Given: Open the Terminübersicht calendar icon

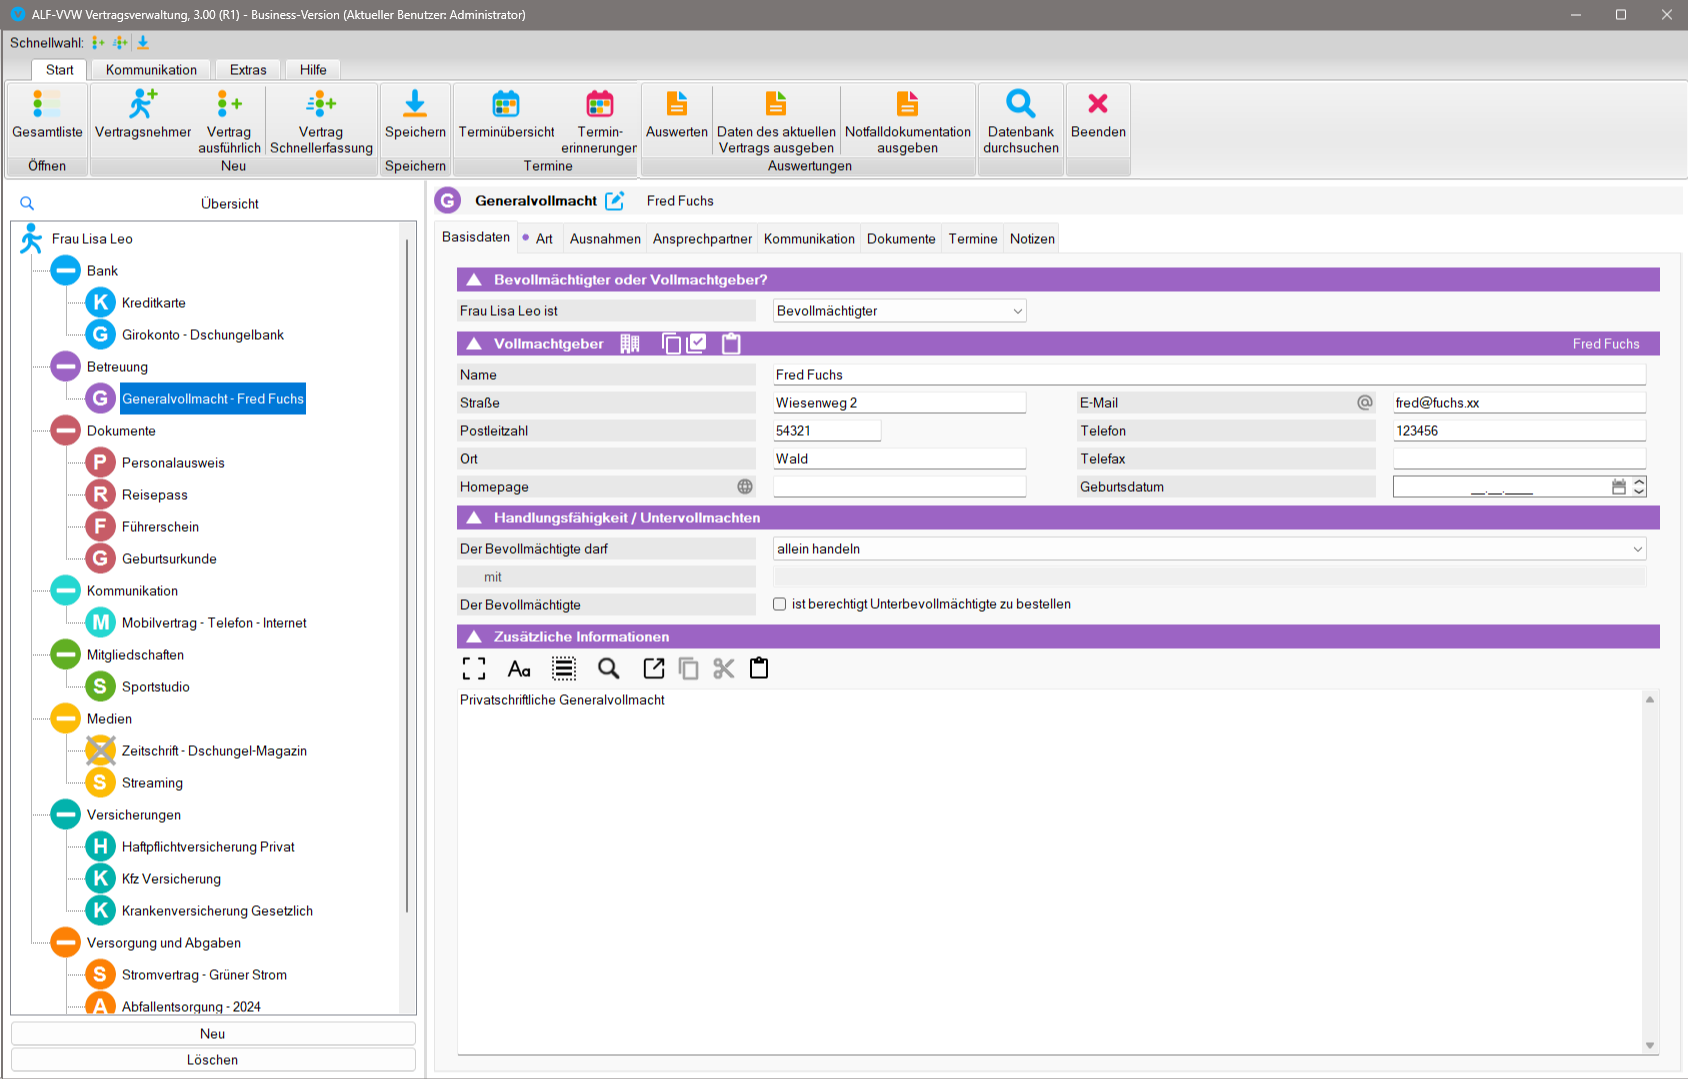Looking at the screenshot, I should 506,104.
